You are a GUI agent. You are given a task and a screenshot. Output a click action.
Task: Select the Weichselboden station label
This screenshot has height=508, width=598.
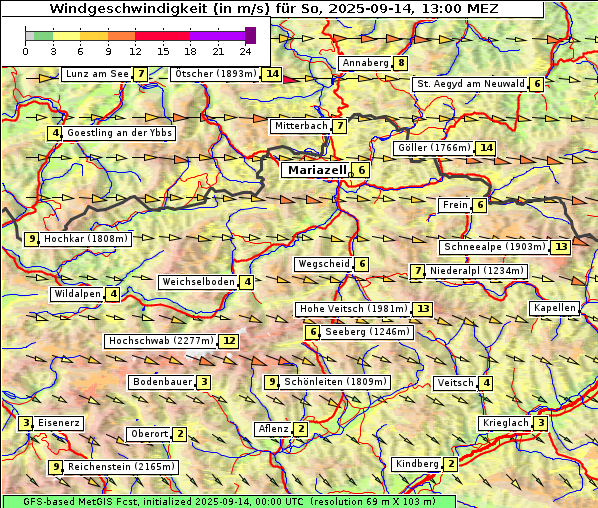[199, 282]
